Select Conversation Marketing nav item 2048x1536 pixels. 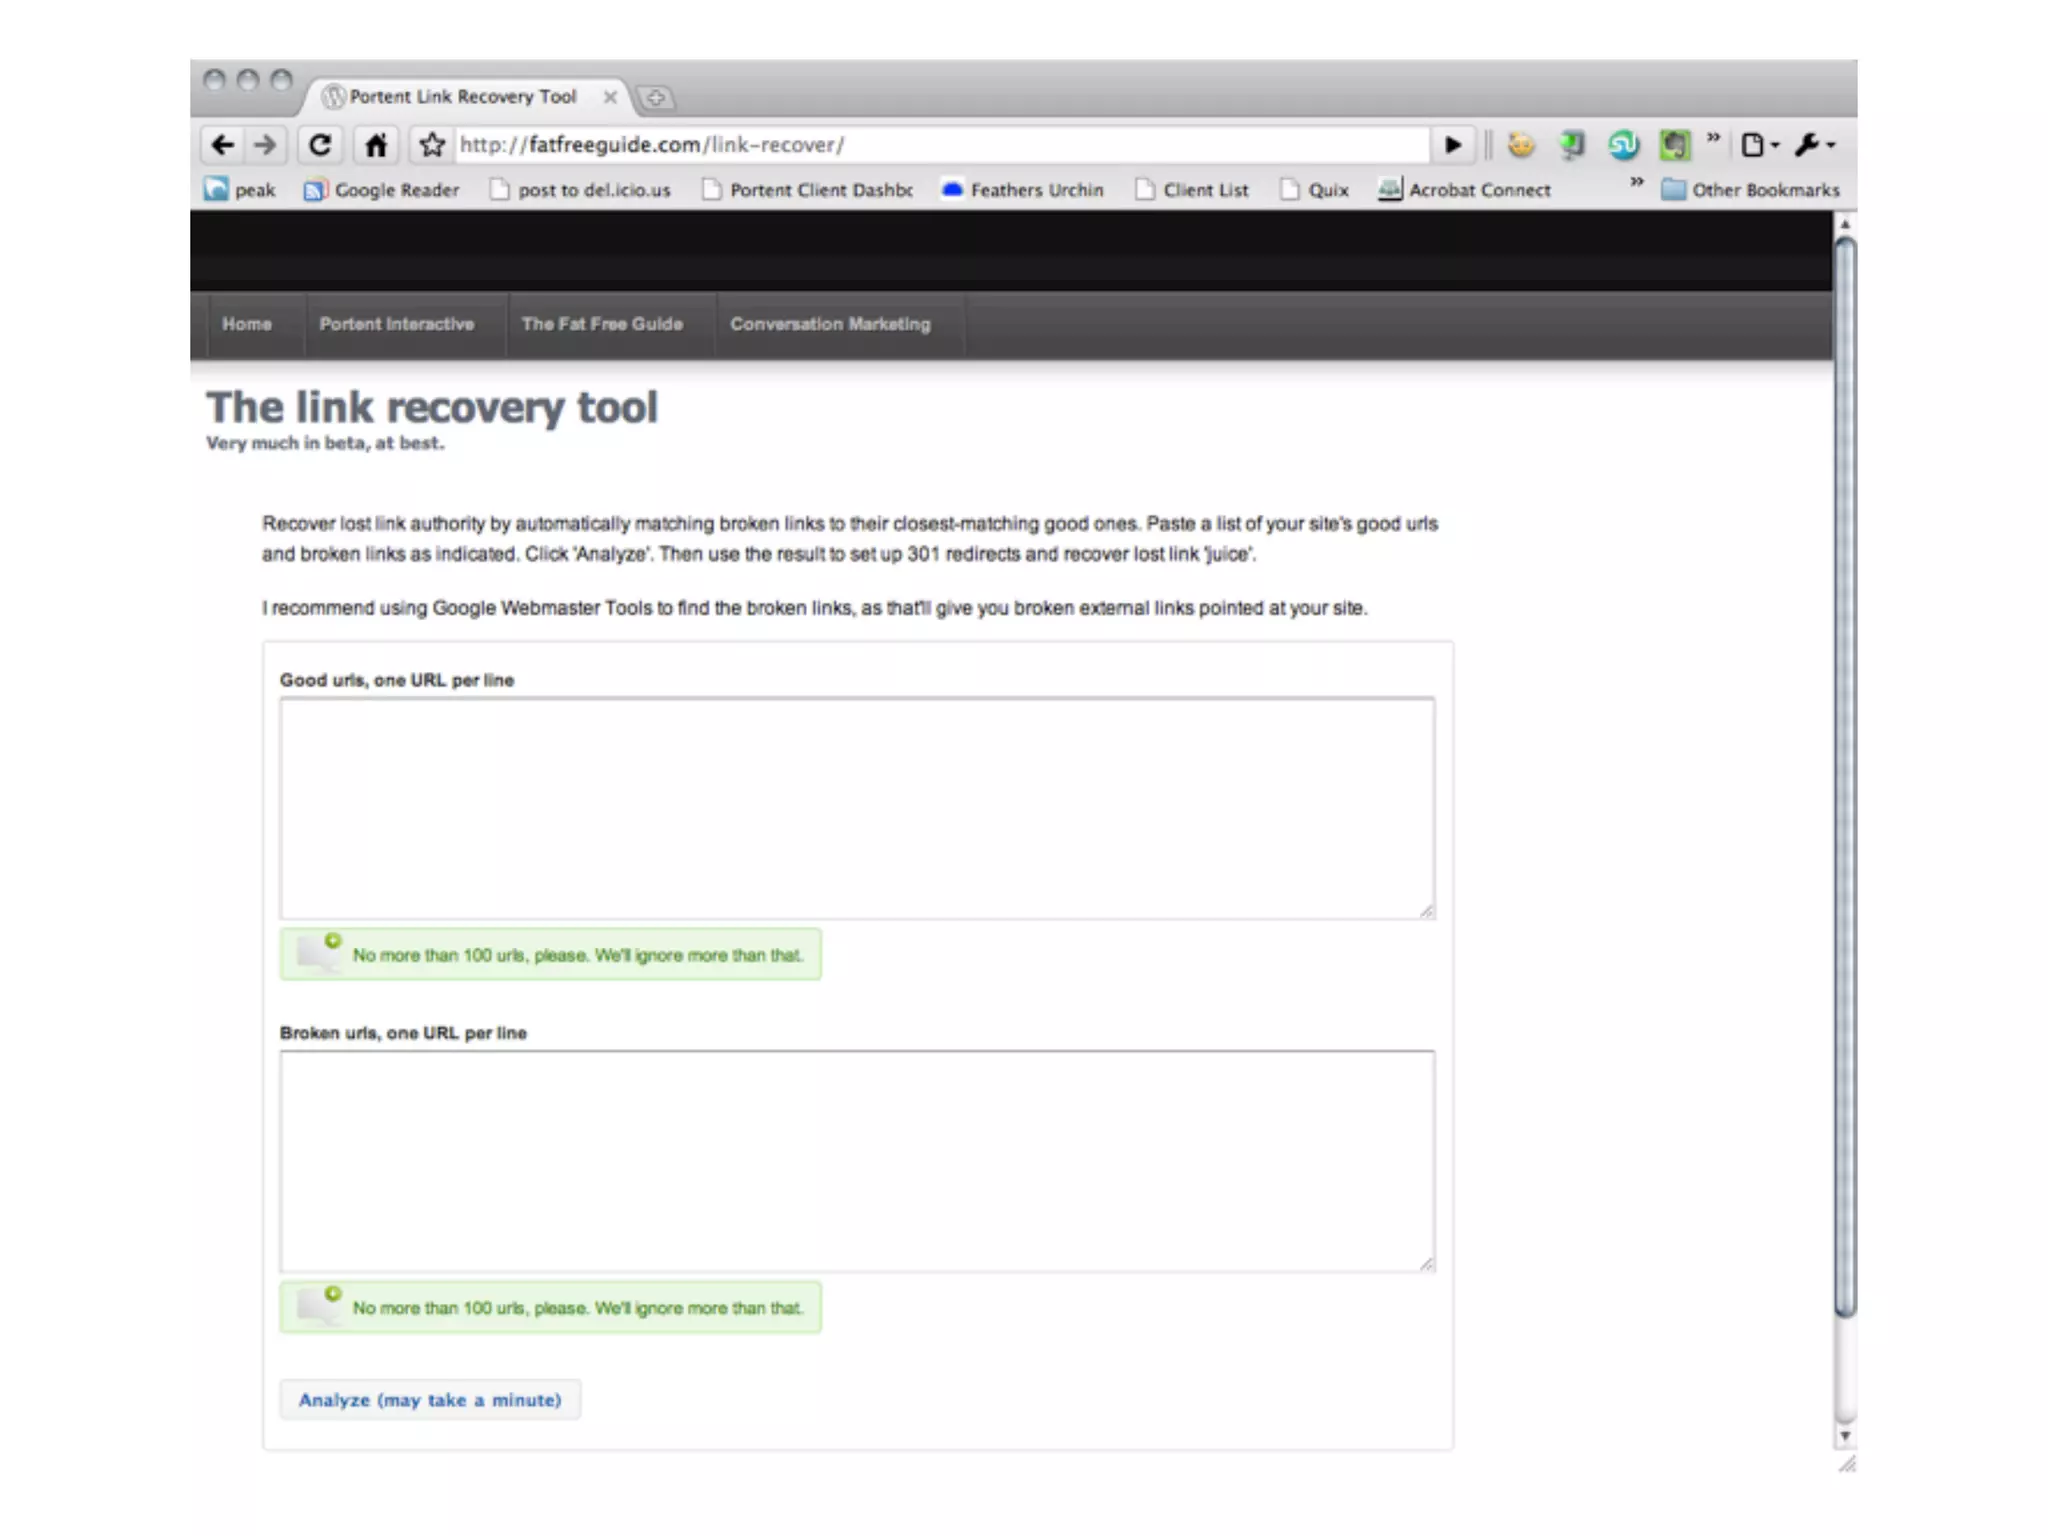coord(830,324)
